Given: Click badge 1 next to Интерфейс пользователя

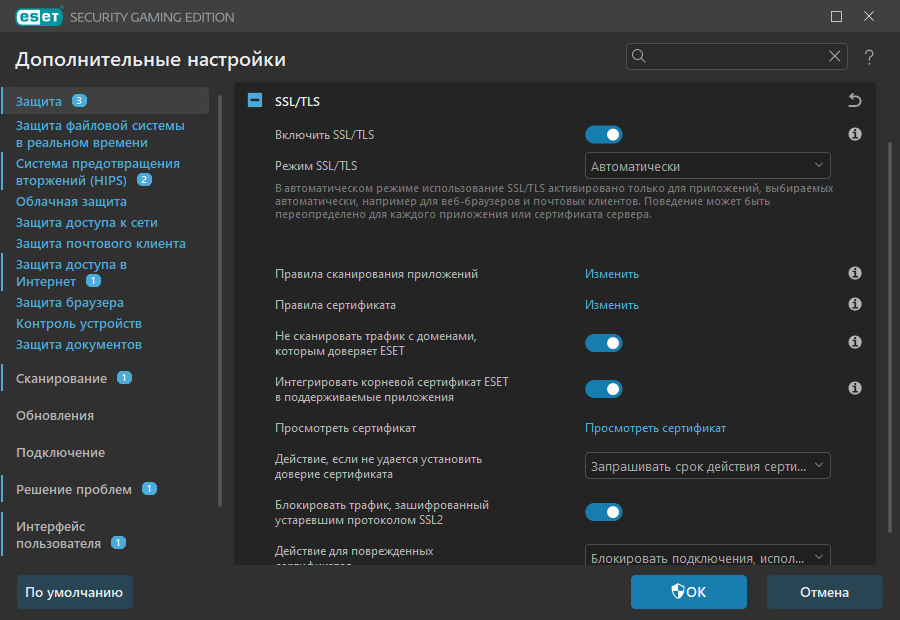Looking at the screenshot, I should tap(118, 543).
